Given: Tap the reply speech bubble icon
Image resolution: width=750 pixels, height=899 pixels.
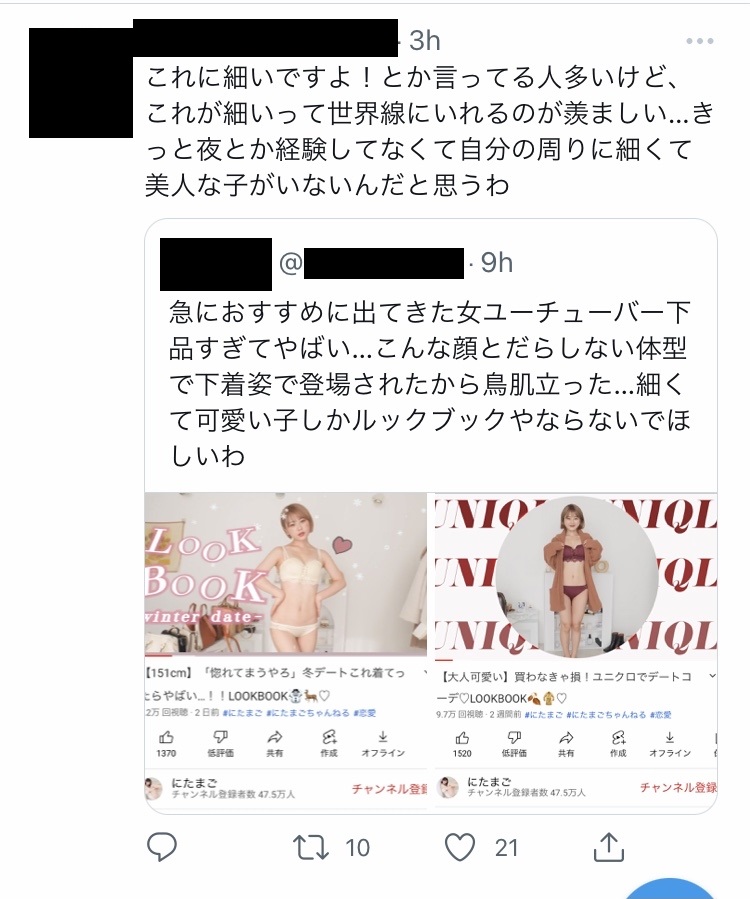Looking at the screenshot, I should tap(162, 847).
